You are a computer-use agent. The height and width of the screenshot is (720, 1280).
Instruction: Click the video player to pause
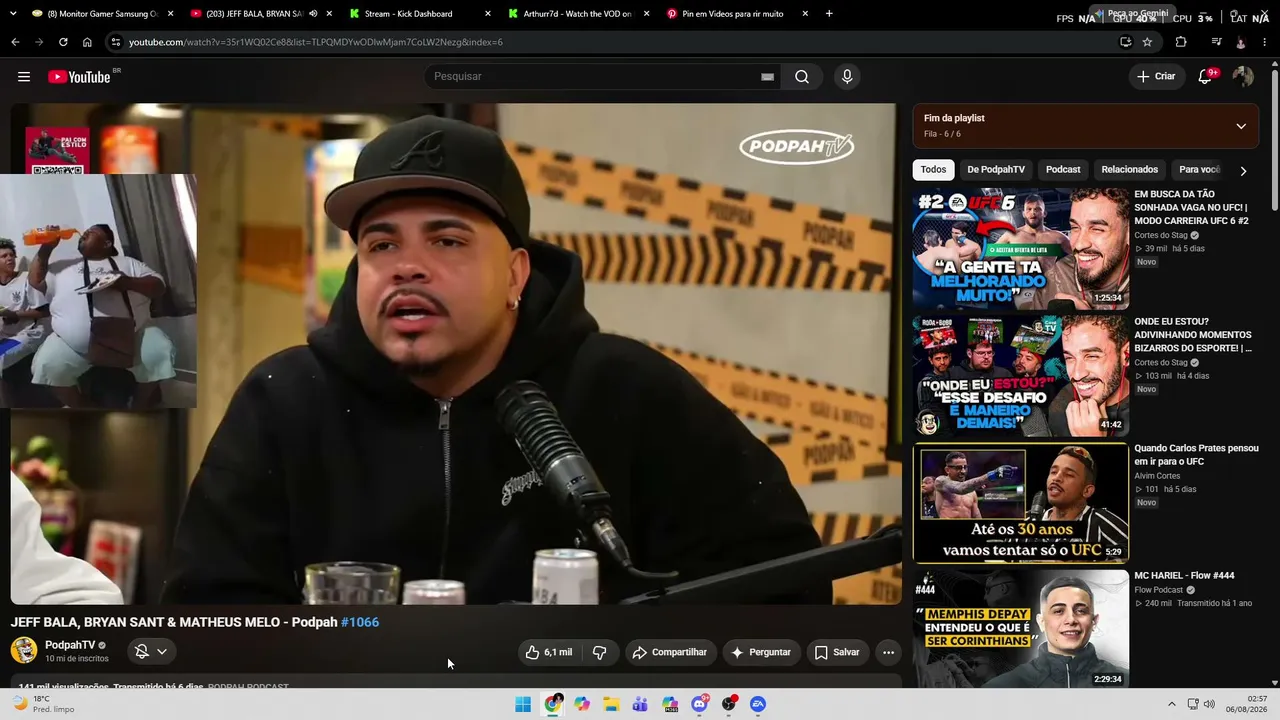point(454,353)
